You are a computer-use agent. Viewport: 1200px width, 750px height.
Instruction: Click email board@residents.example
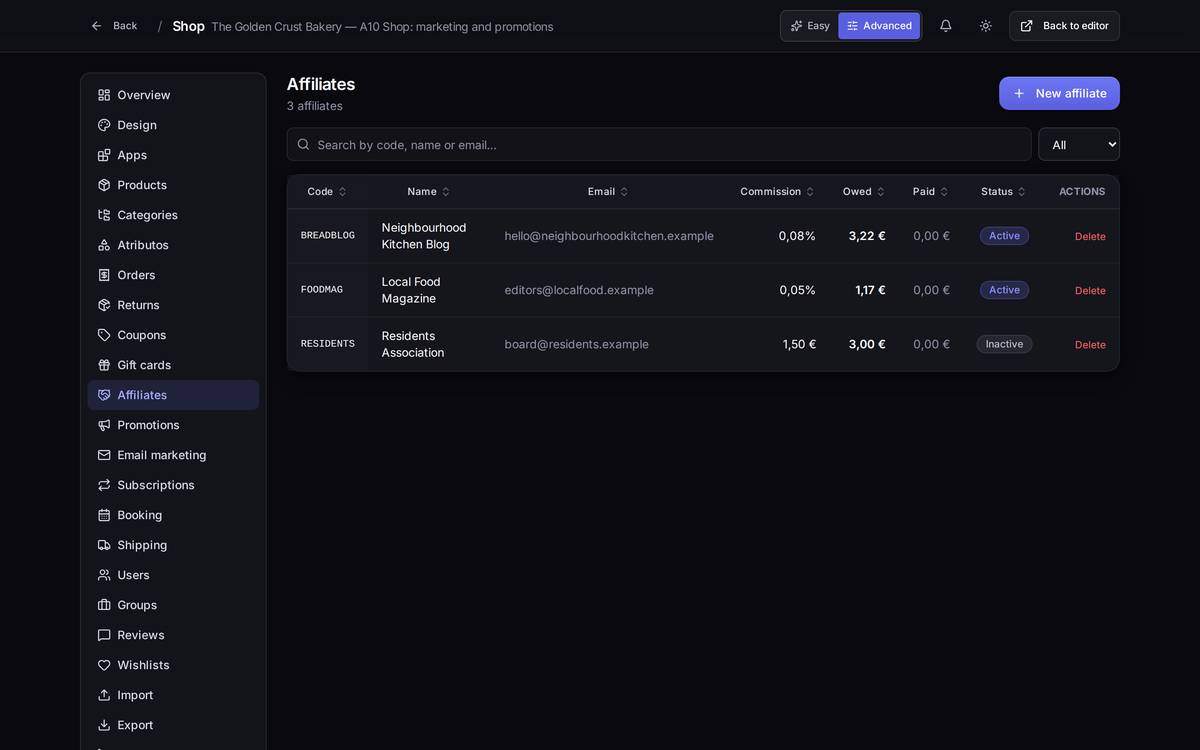point(577,344)
